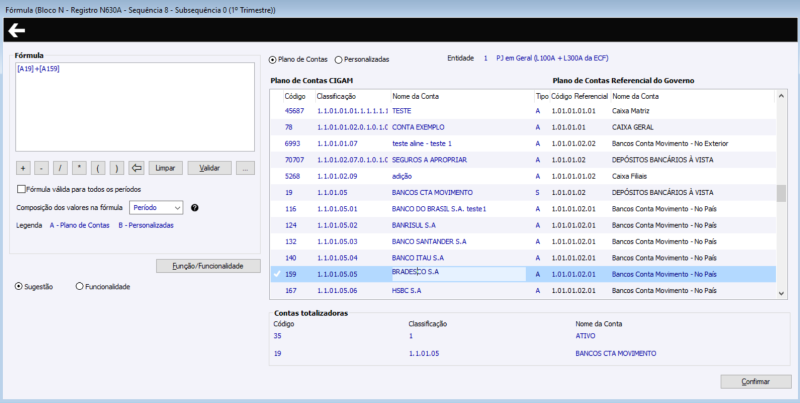Insert the division slash operator
Viewport: 800px width, 403px height.
point(61,168)
